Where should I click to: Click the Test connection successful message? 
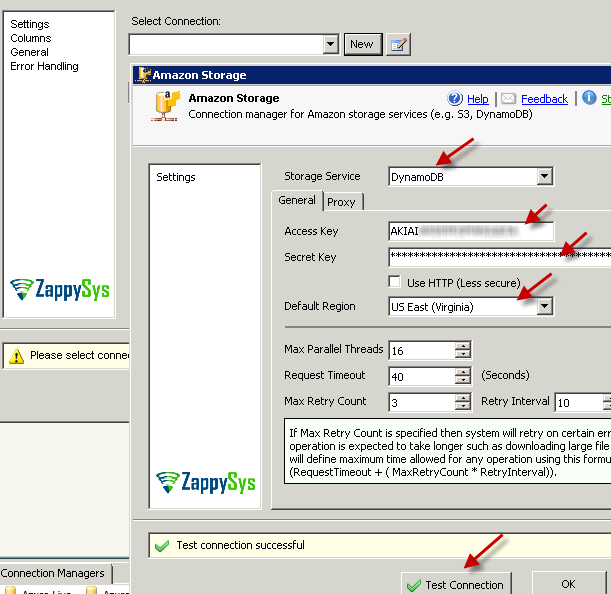point(240,545)
